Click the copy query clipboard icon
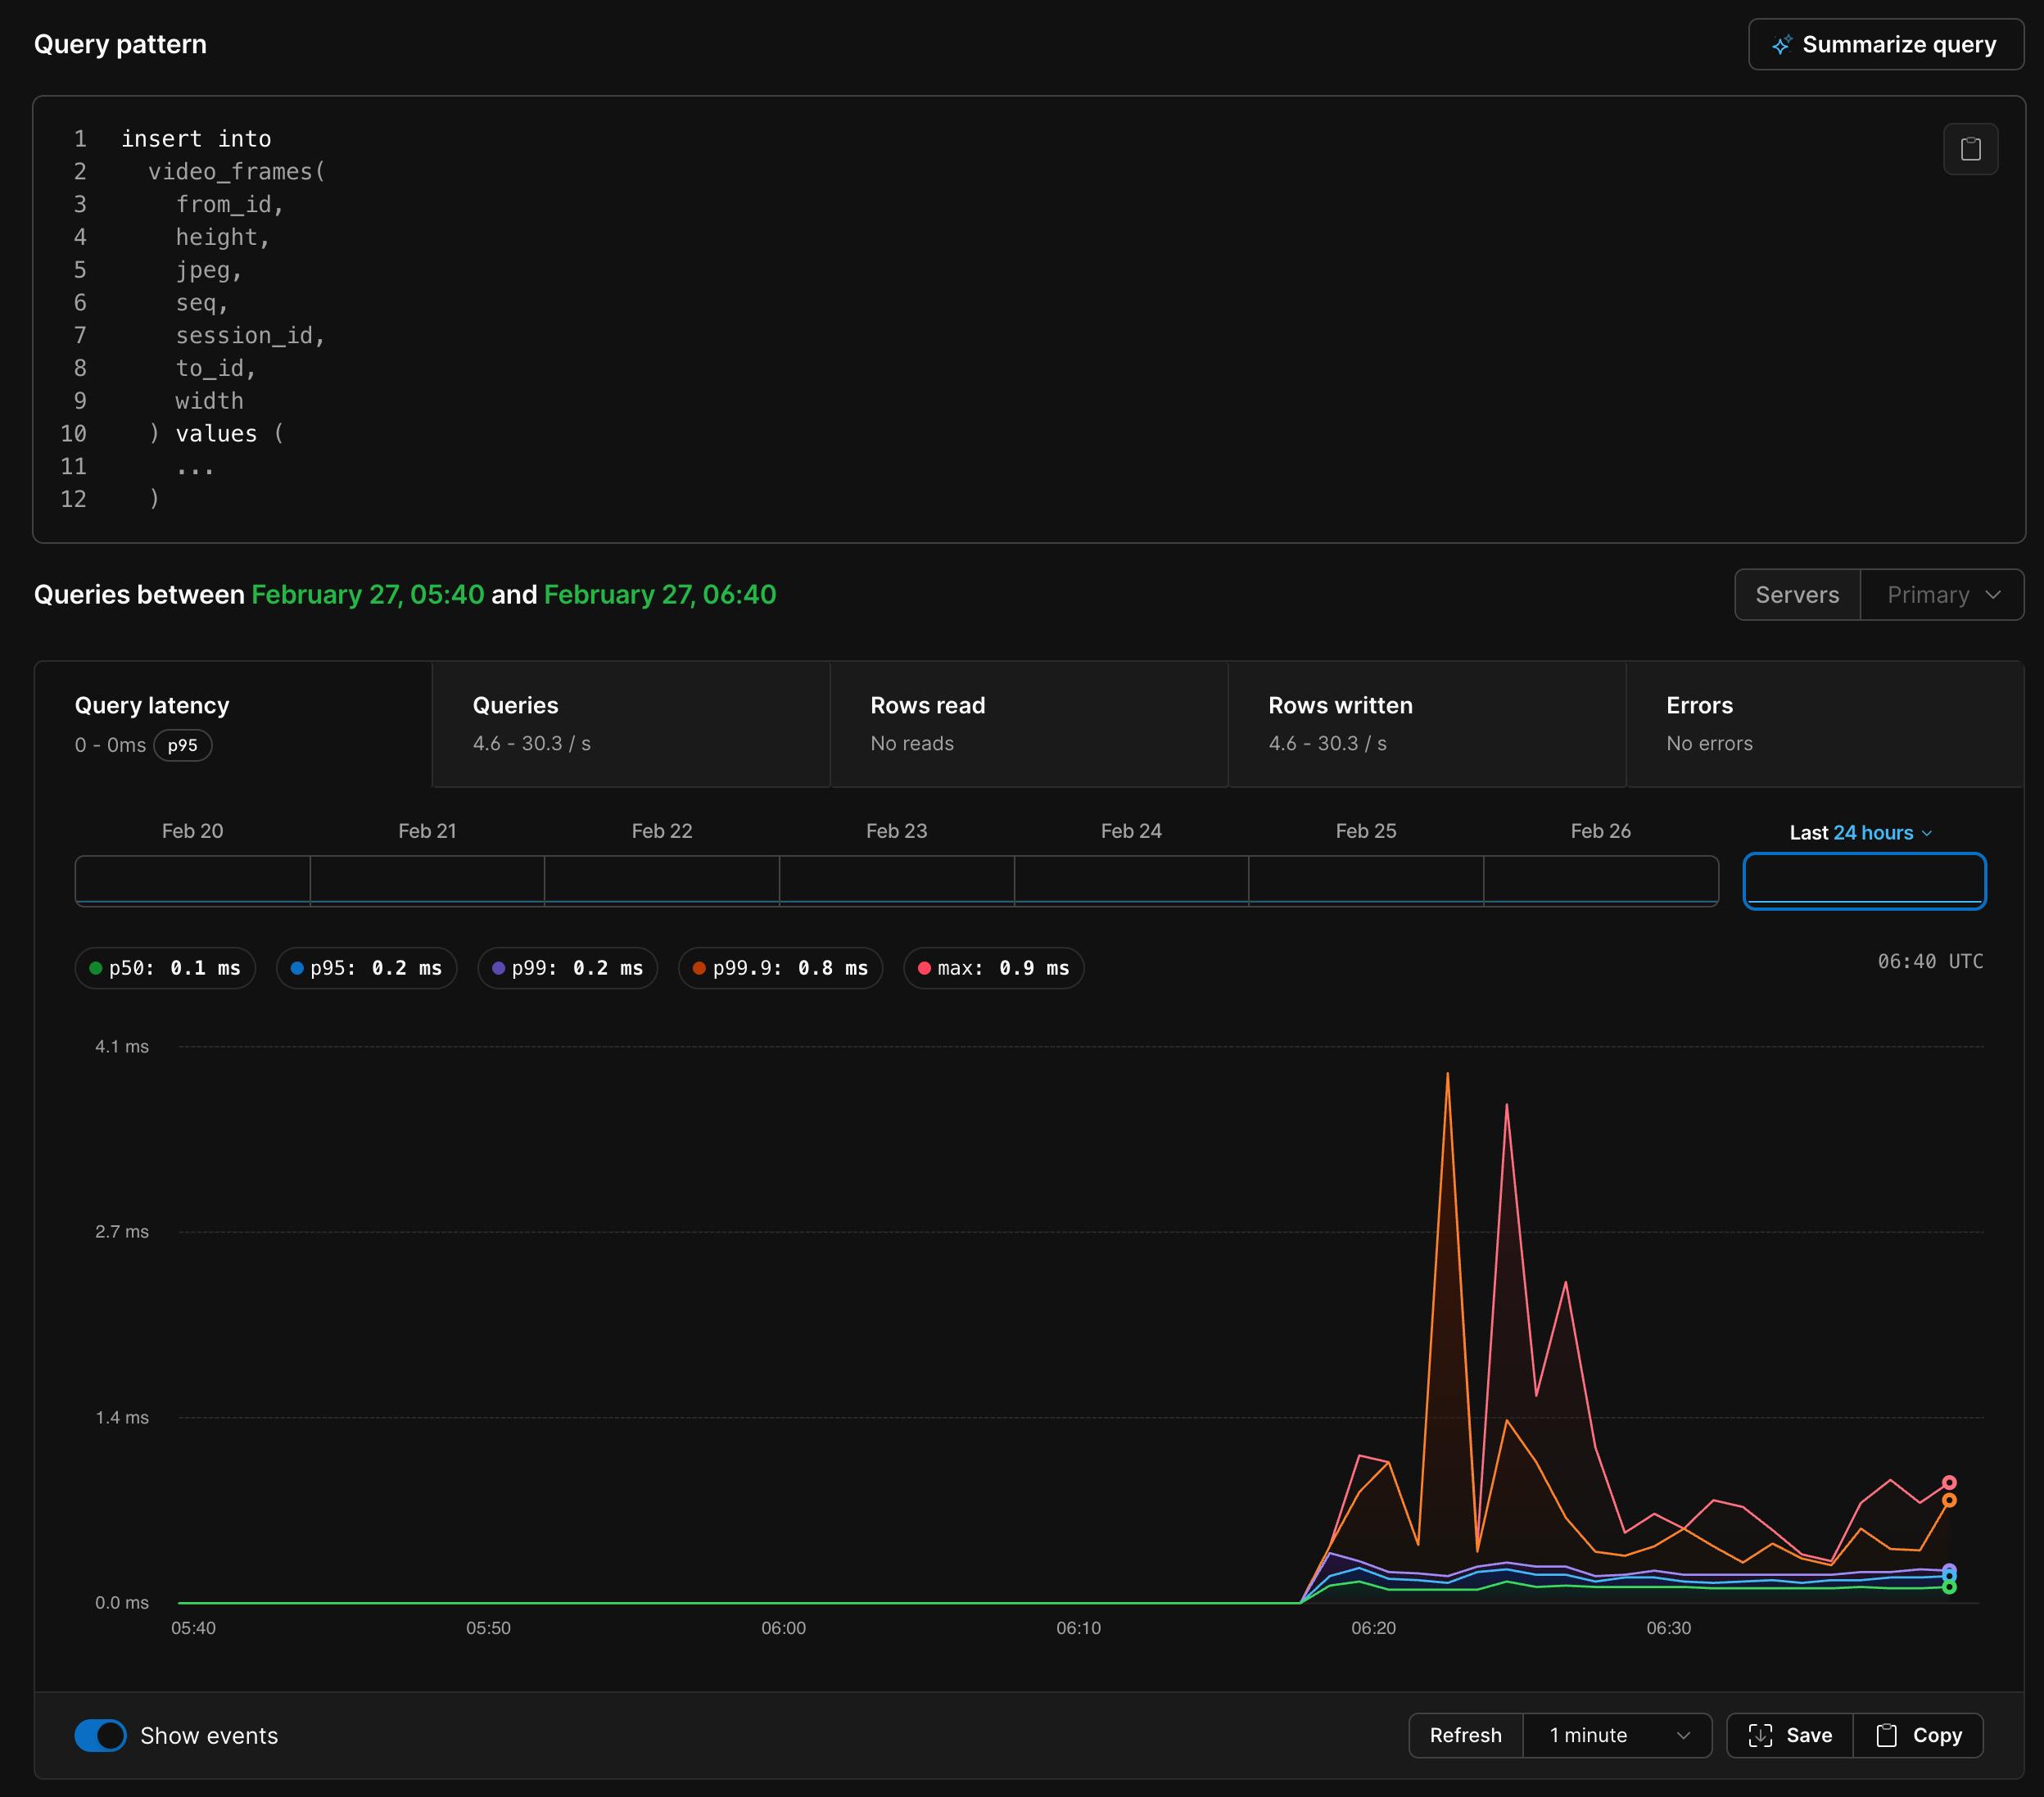The width and height of the screenshot is (2044, 1797). (x=1970, y=149)
